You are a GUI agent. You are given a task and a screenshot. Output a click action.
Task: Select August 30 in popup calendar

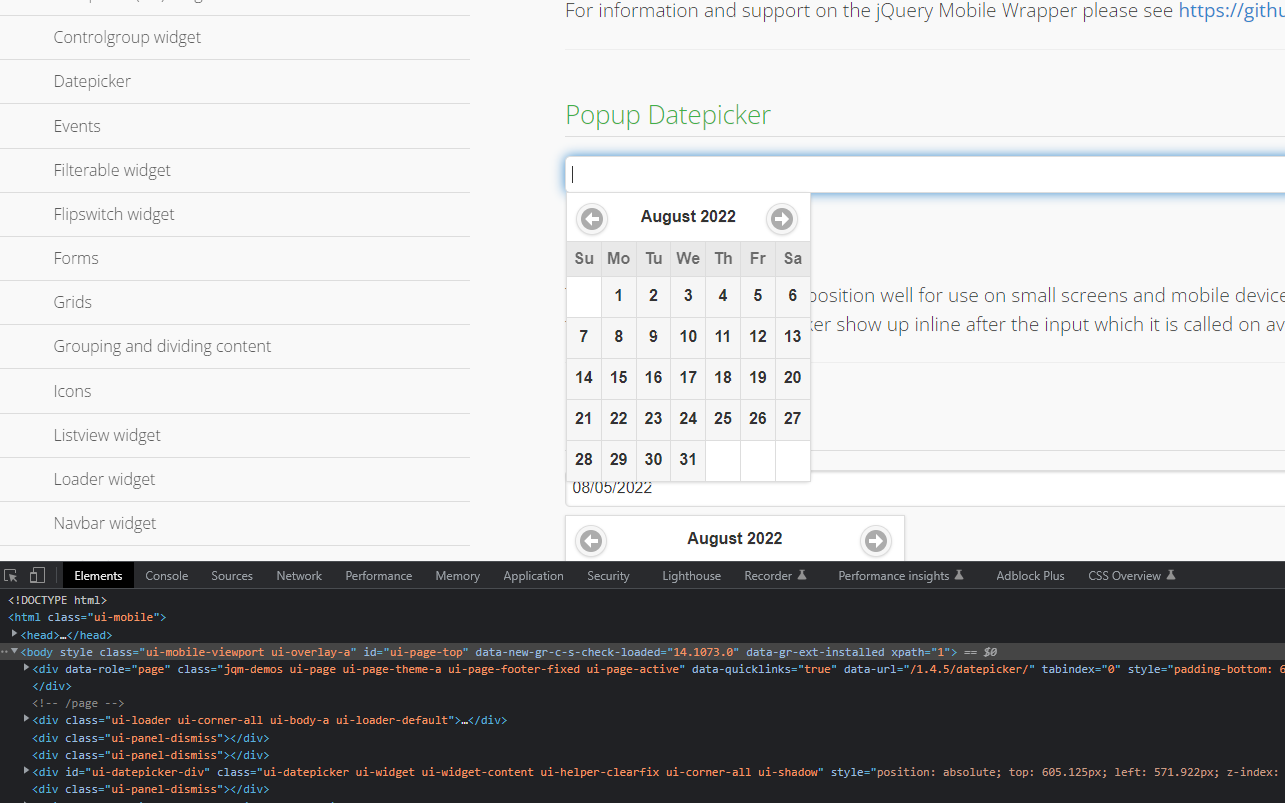pyautogui.click(x=653, y=460)
